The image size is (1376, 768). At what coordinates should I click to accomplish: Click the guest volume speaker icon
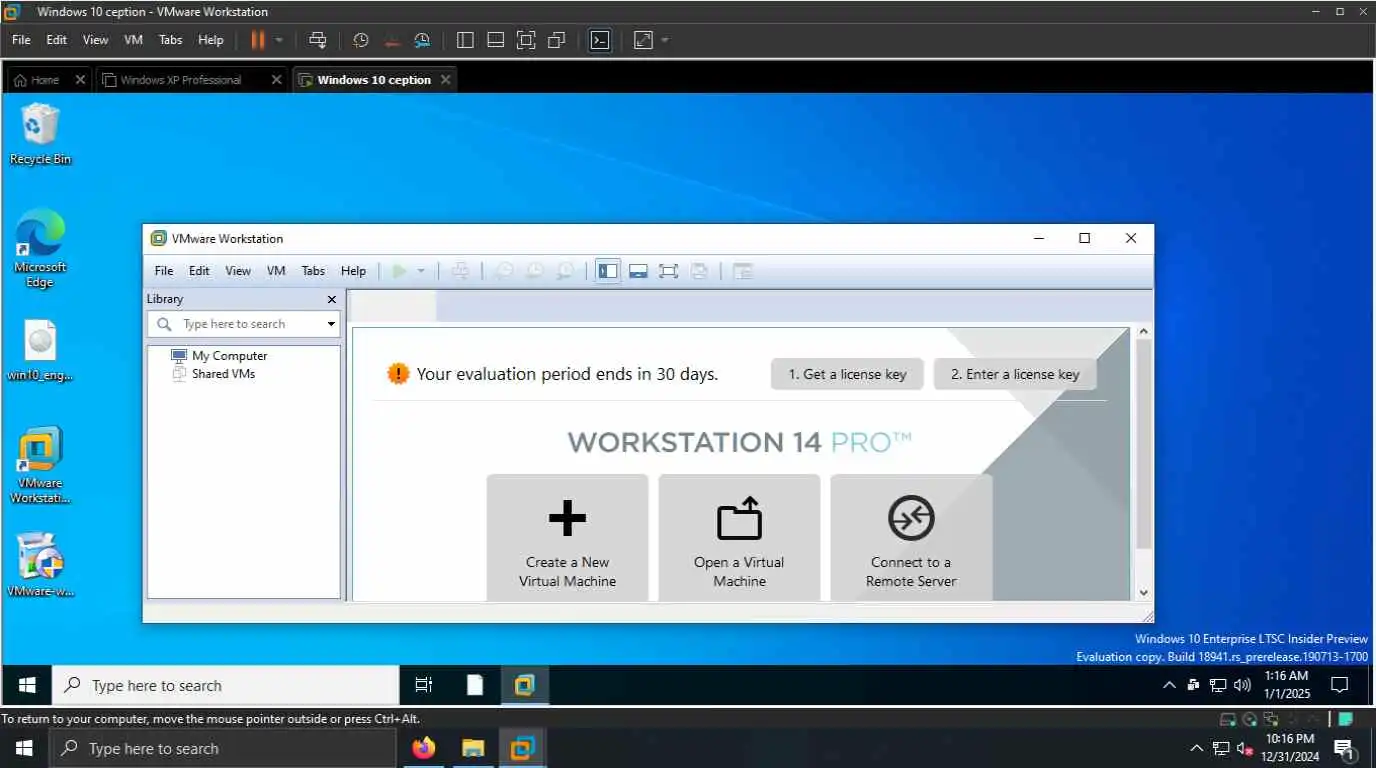click(1243, 685)
